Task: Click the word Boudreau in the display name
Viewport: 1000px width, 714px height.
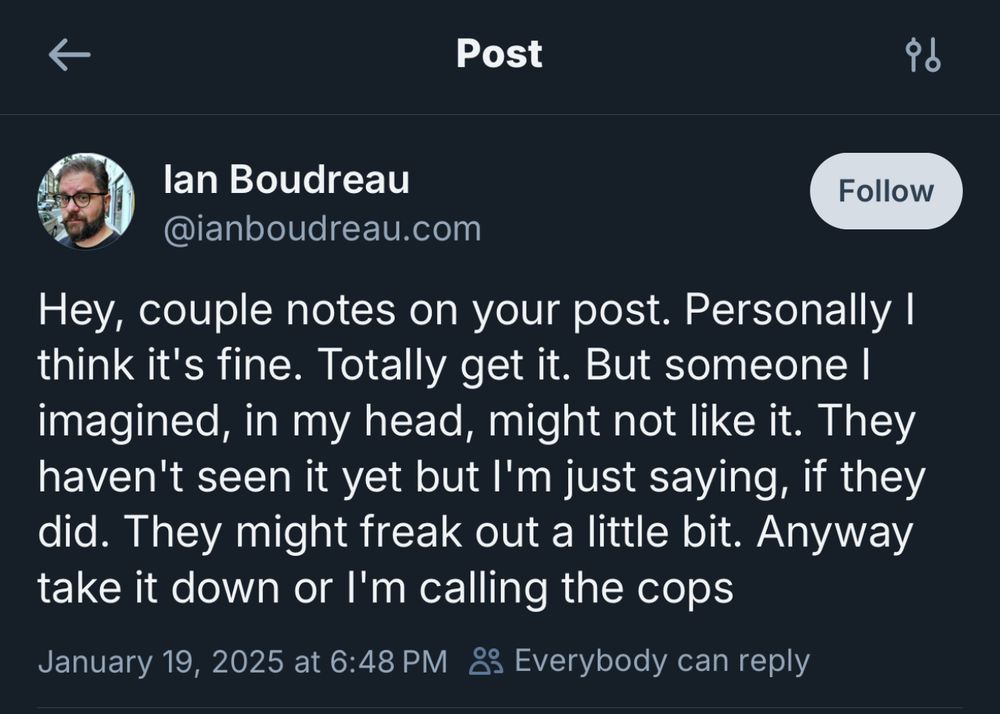Action: click(356, 181)
